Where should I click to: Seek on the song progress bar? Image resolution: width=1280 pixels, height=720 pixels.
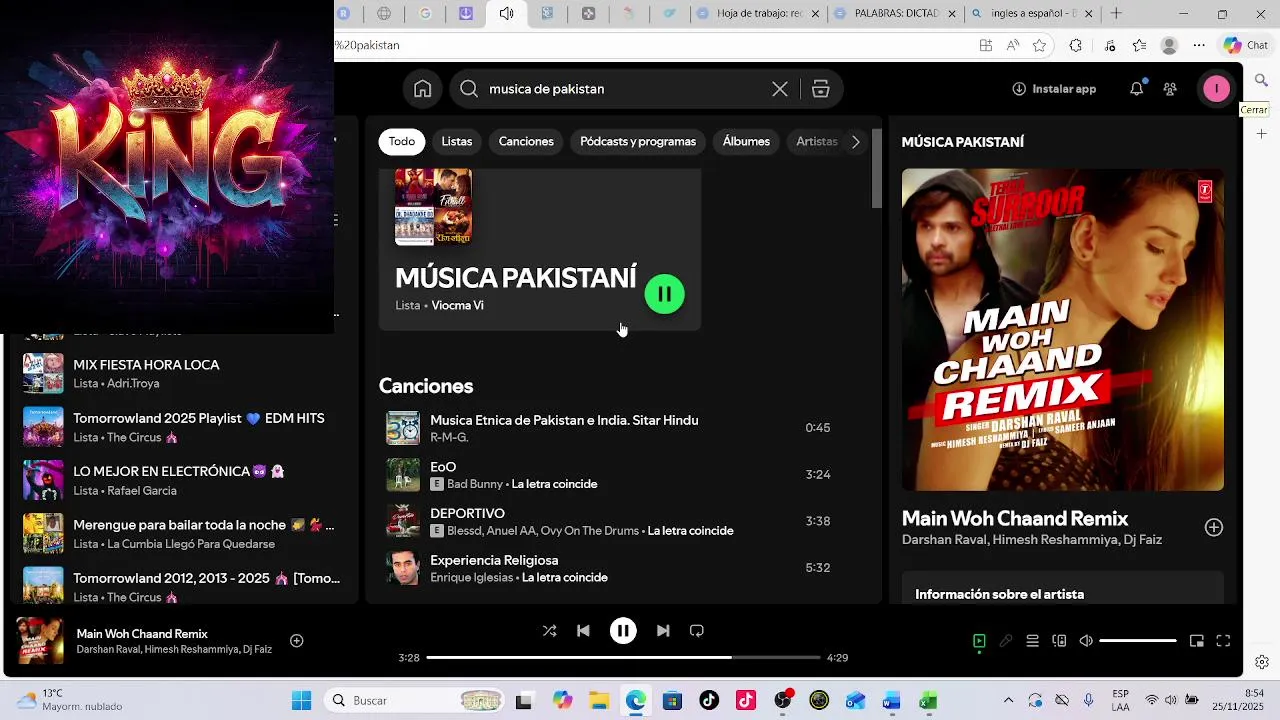[x=623, y=658]
